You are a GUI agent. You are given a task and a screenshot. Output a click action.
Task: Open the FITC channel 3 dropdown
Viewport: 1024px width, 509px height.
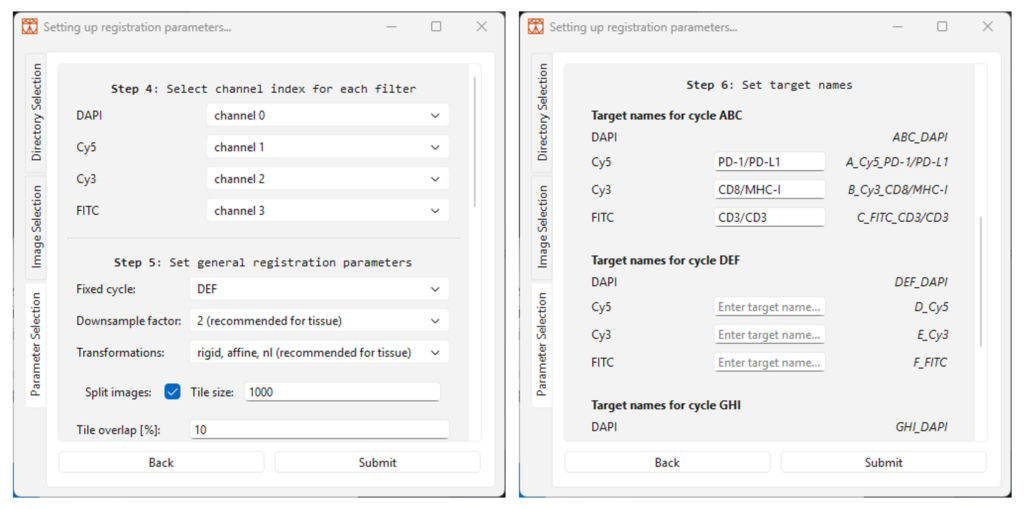pyautogui.click(x=327, y=211)
